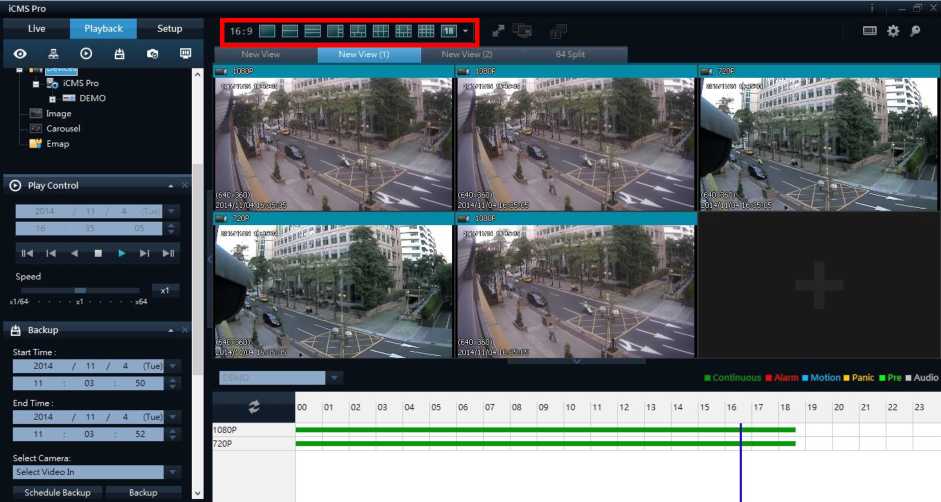Click the Schedule Backup button
The image size is (941, 502).
click(x=57, y=492)
